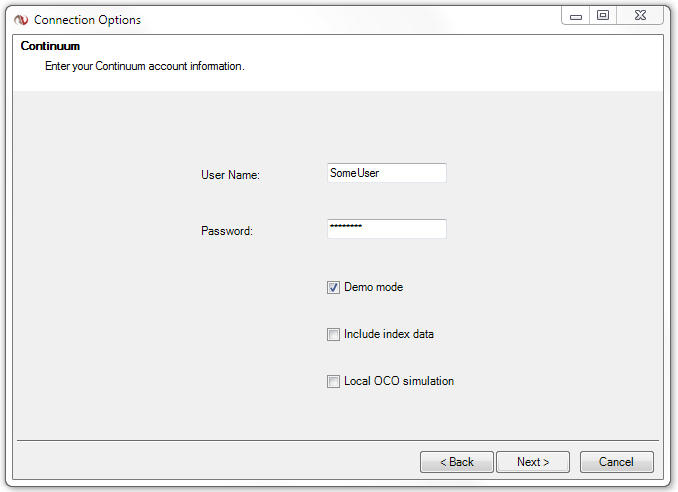The width and height of the screenshot is (678, 492).
Task: Focus the User Name text field
Action: click(x=386, y=173)
